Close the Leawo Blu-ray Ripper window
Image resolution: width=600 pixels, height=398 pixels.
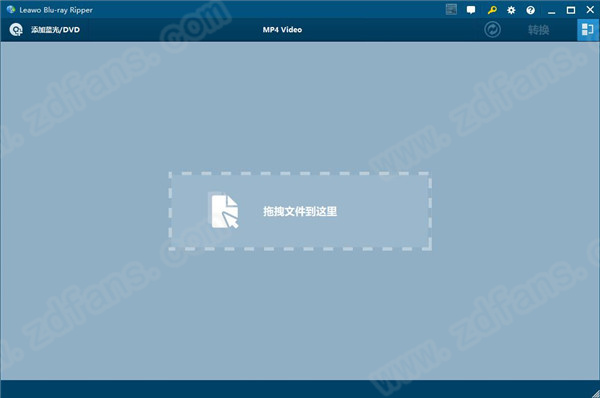tap(590, 10)
